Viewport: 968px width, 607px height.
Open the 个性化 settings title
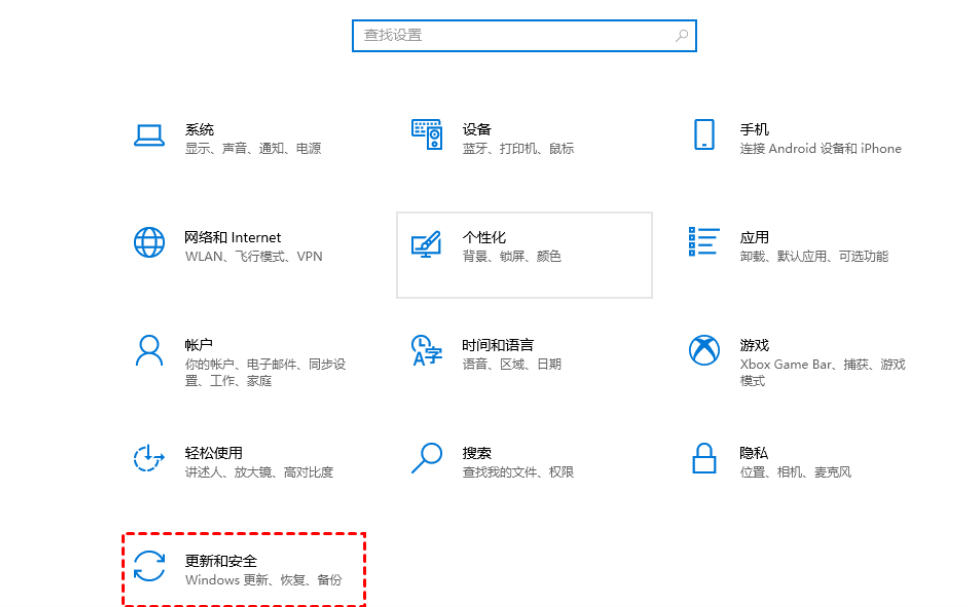[484, 237]
